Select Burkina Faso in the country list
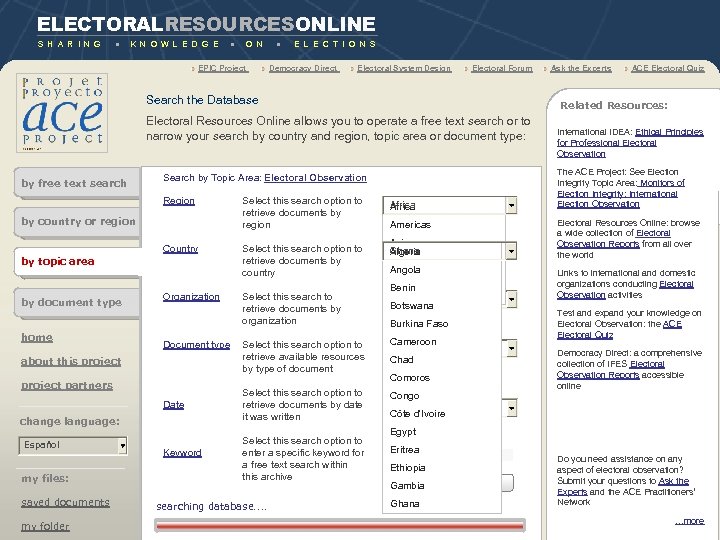 pos(442,324)
